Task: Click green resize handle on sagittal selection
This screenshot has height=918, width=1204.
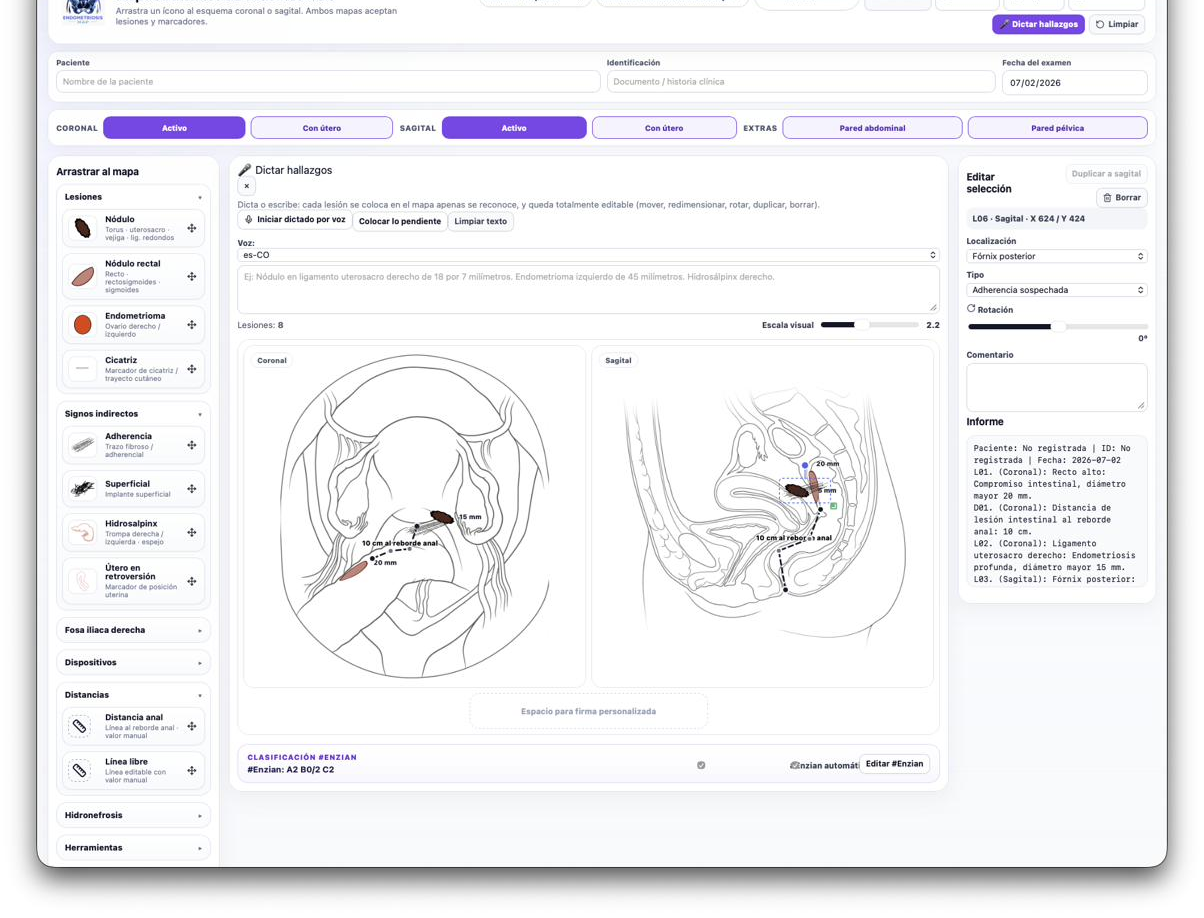Action: pyautogui.click(x=834, y=506)
